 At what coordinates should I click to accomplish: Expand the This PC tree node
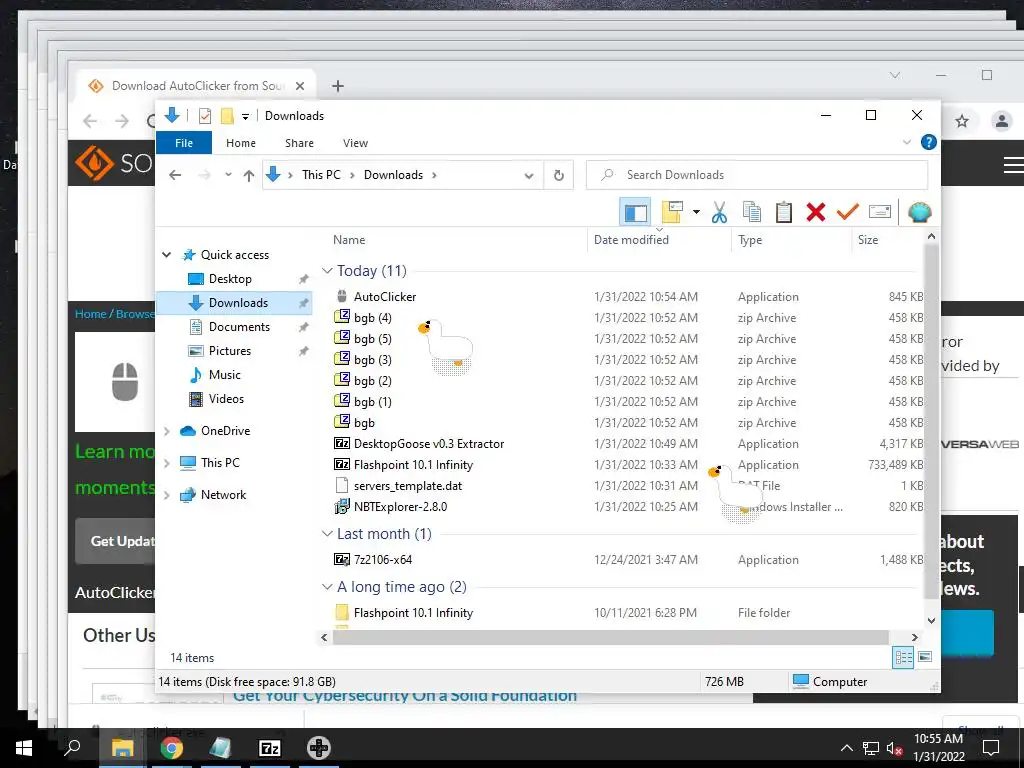click(167, 463)
